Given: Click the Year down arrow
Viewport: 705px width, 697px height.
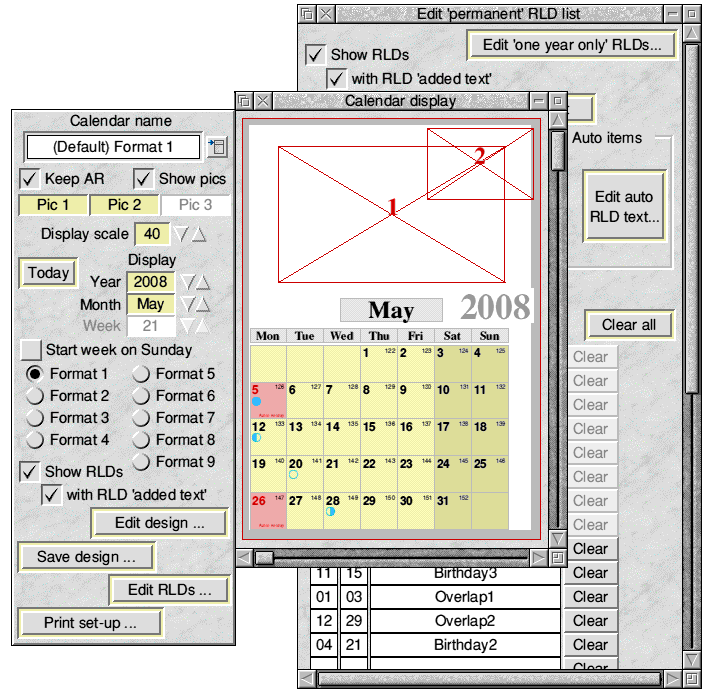Looking at the screenshot, I should pyautogui.click(x=184, y=283).
